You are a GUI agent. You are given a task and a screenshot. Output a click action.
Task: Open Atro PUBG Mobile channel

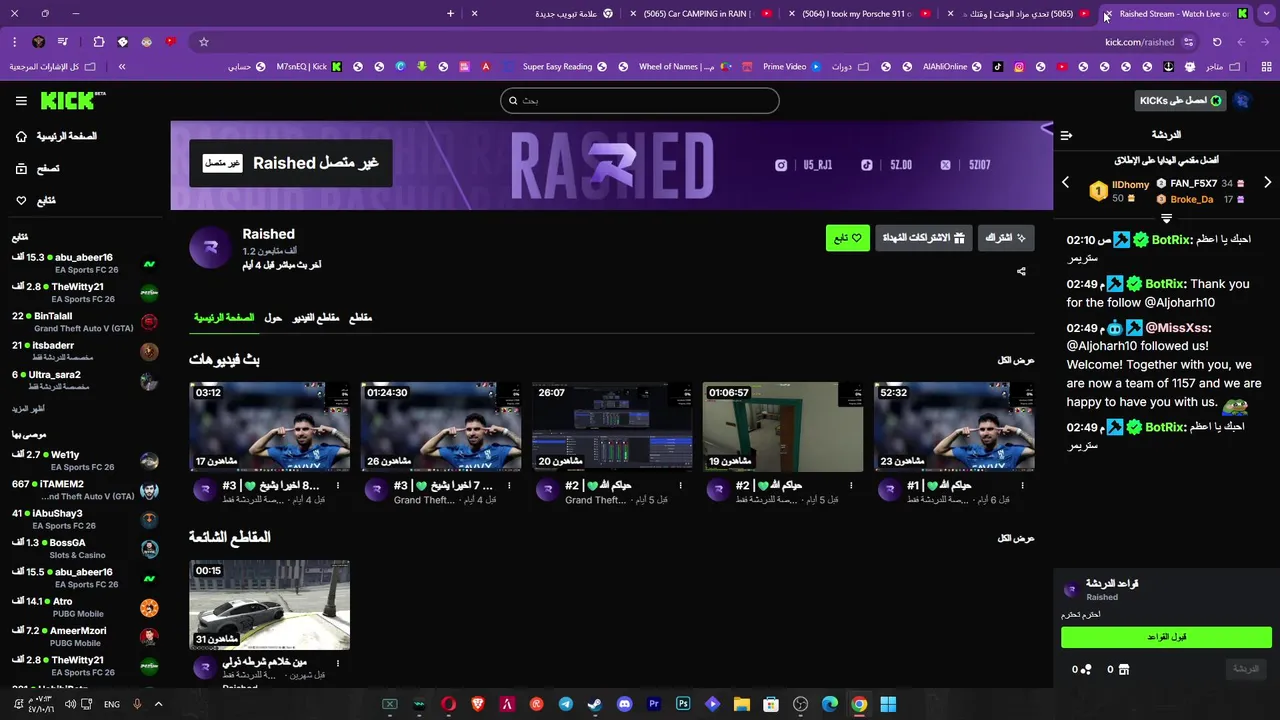85,608
